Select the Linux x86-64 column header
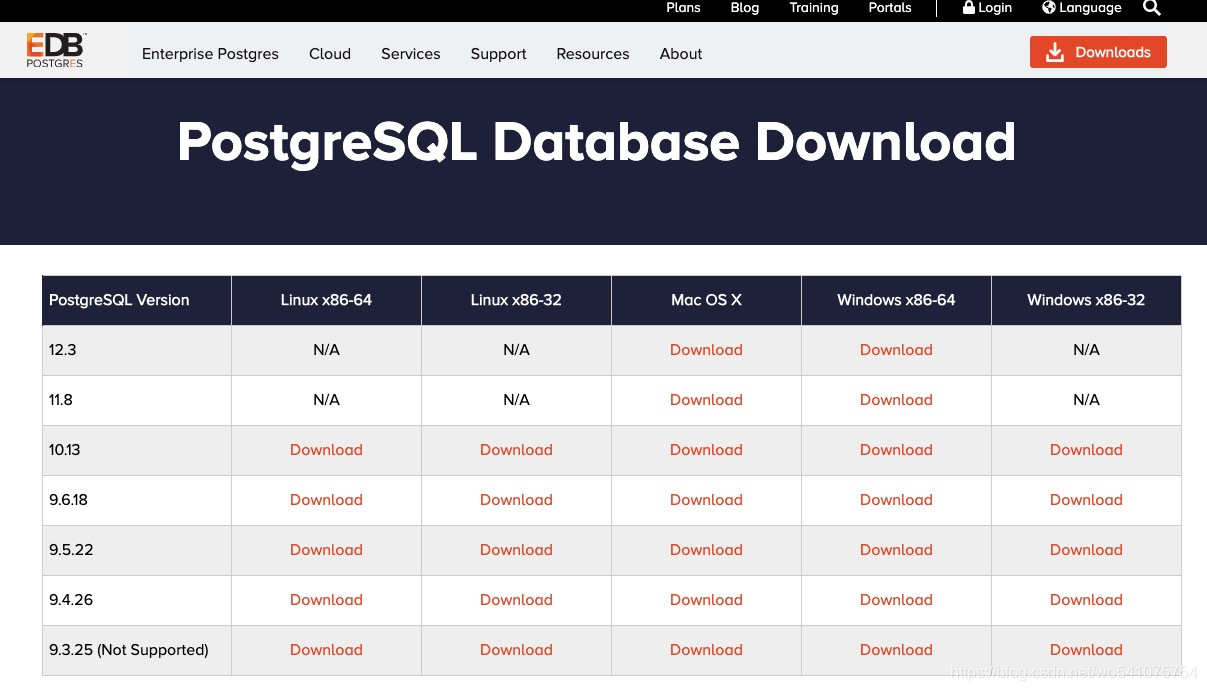Screen dimensions: 1207x691 (326, 300)
